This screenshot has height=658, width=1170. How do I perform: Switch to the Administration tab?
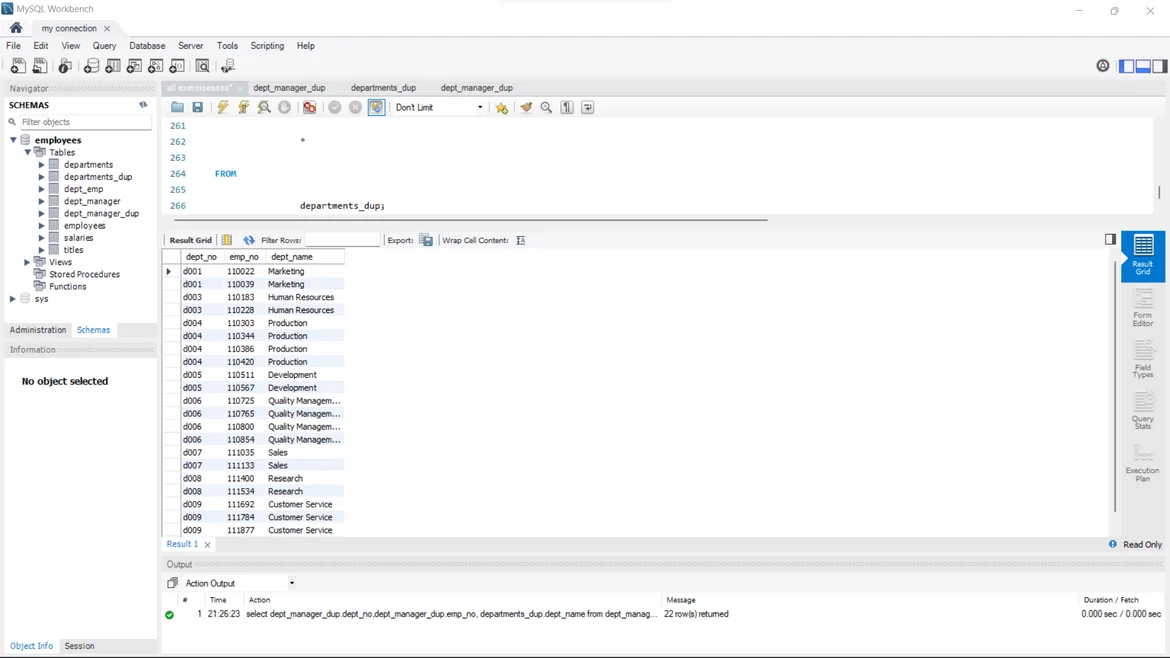pos(38,330)
